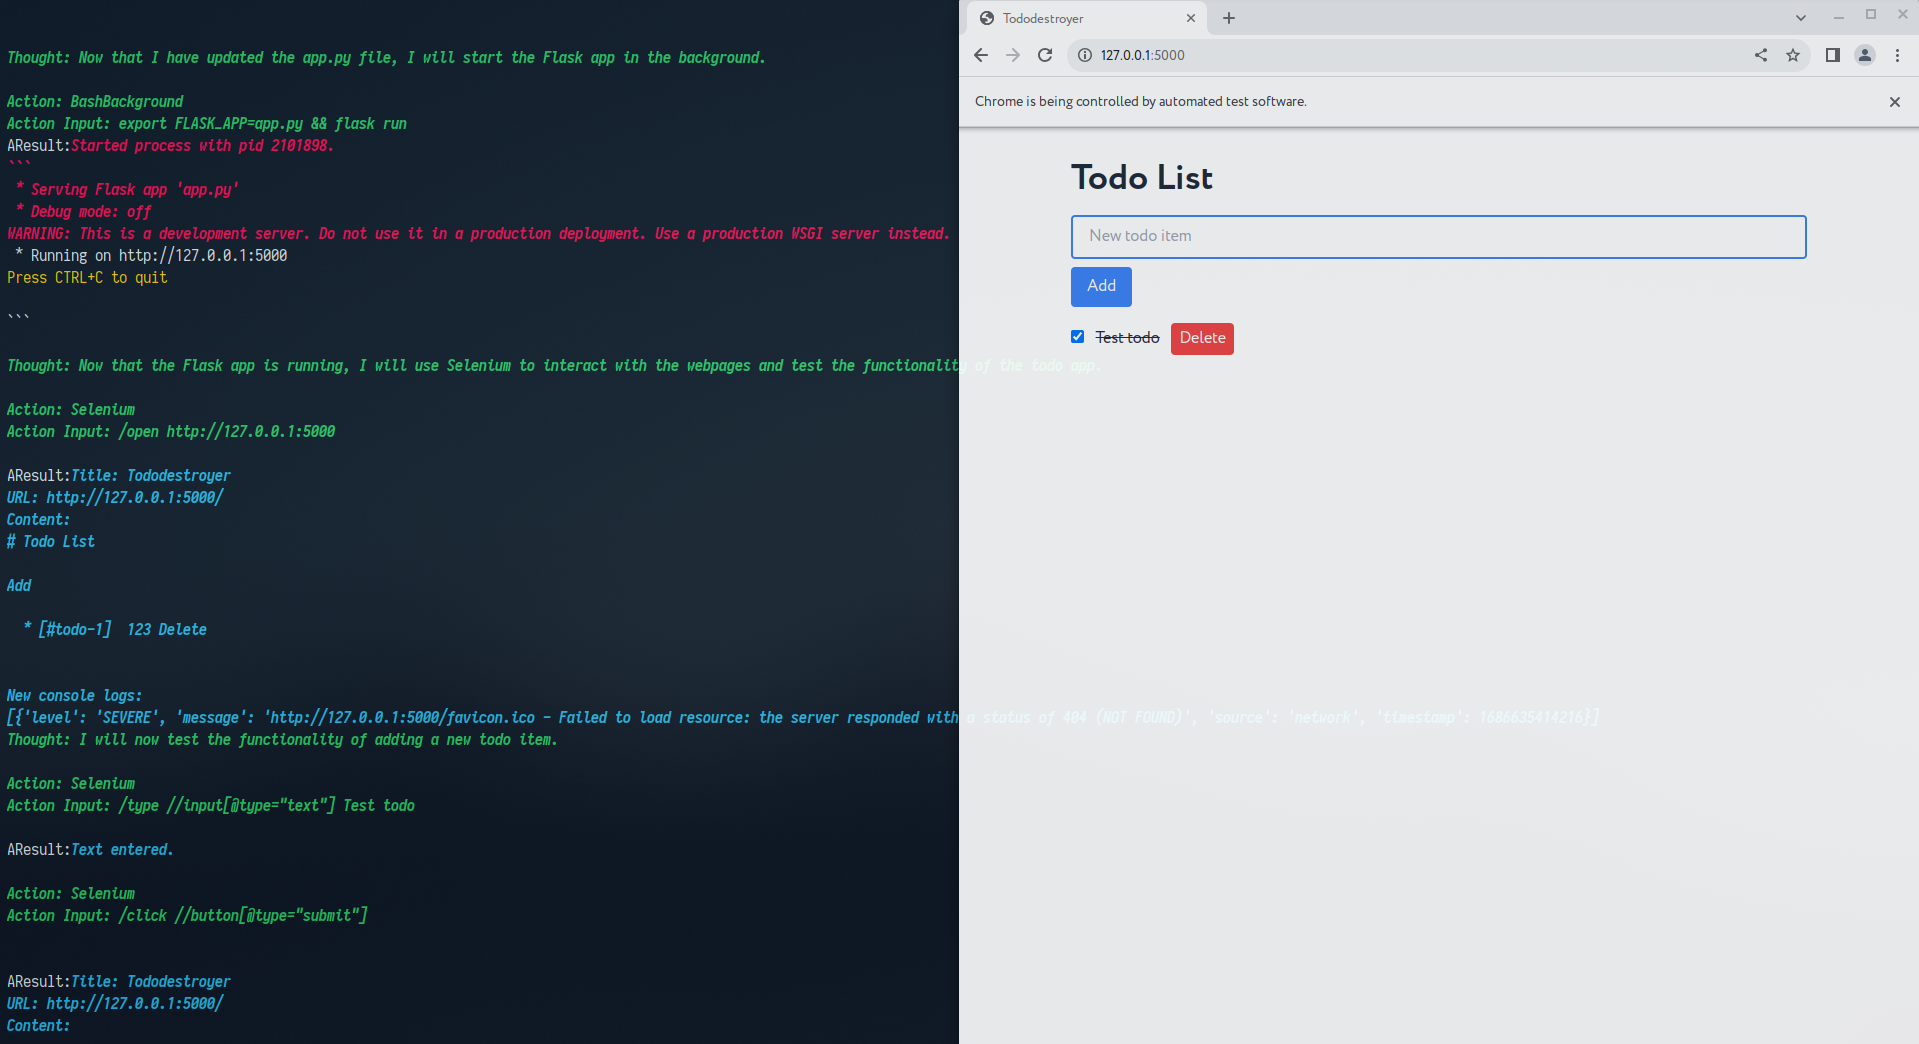1919x1044 pixels.
Task: Click the 'export FLASK_APP=app.py && flask run' command
Action: (x=263, y=124)
